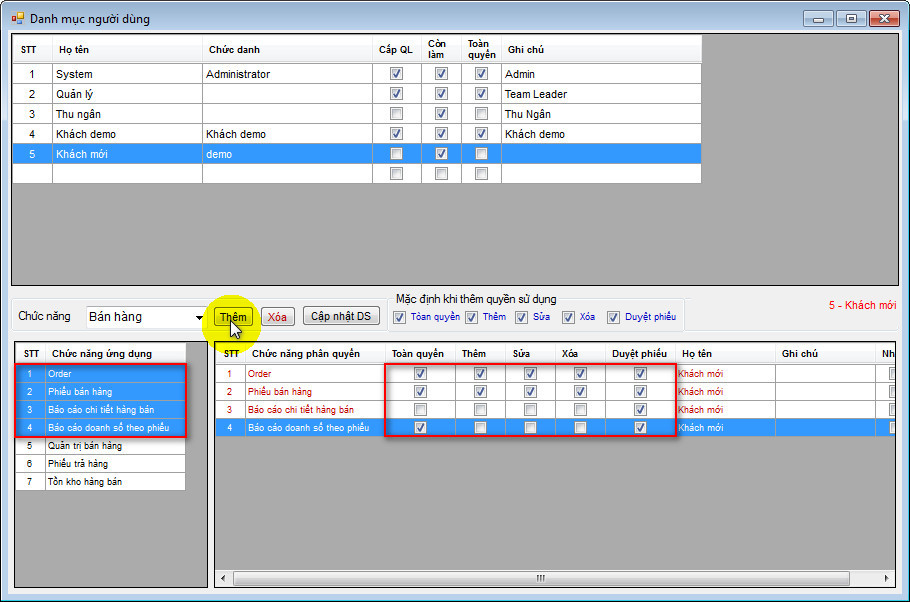Click the scroll-left arrow of permissions grid
This screenshot has height=602, width=910.
(x=223, y=578)
